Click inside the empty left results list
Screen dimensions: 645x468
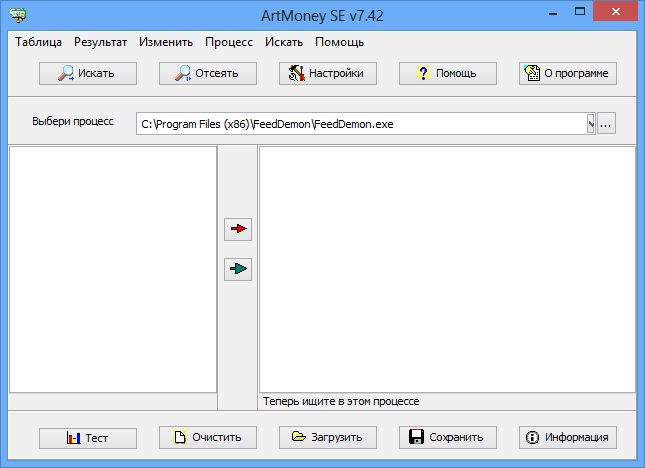[113, 268]
